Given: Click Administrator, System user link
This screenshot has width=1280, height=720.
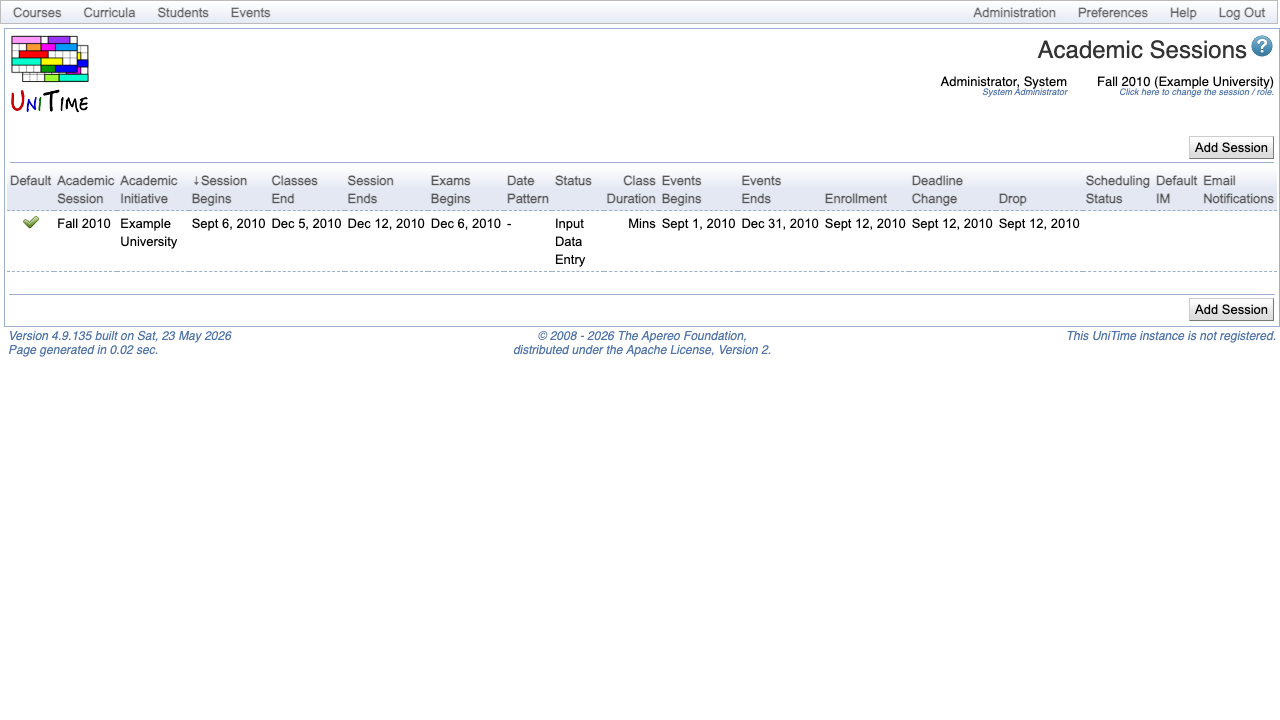Looking at the screenshot, I should pos(1003,82).
